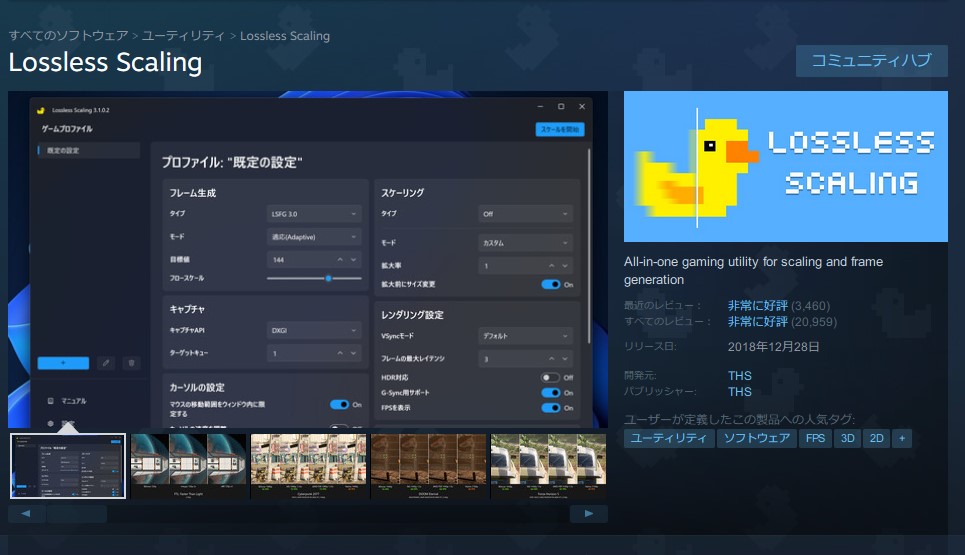Select the 'ユーティリティ' tag
The image size is (965, 555).
669,438
